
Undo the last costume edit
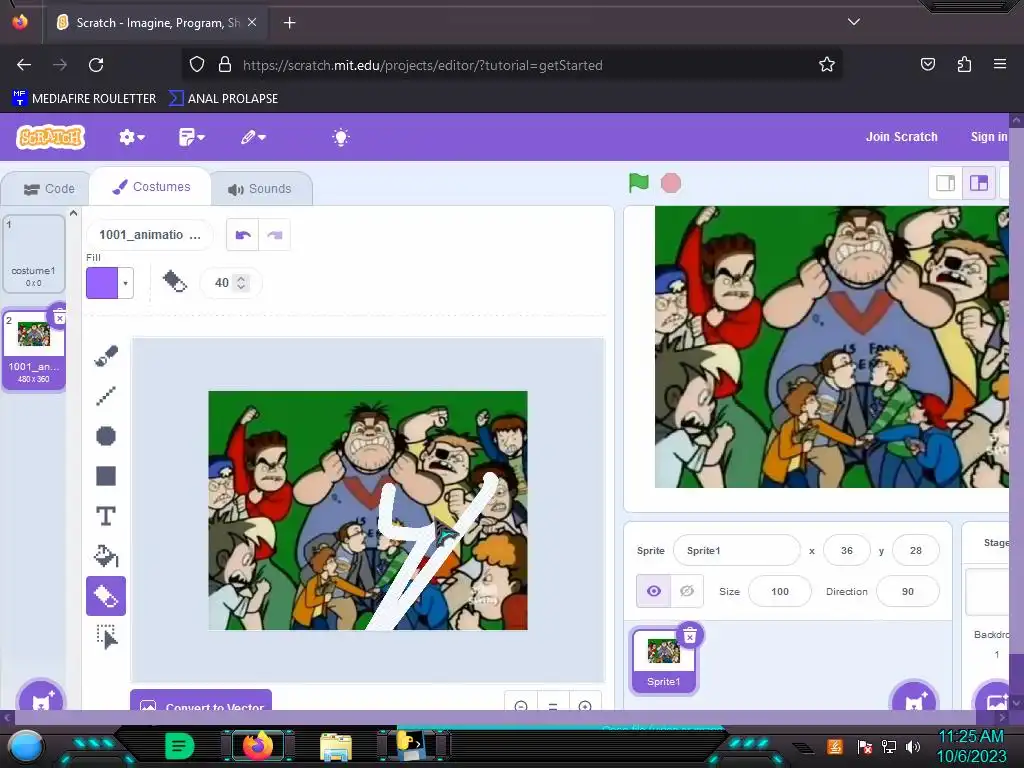(243, 235)
